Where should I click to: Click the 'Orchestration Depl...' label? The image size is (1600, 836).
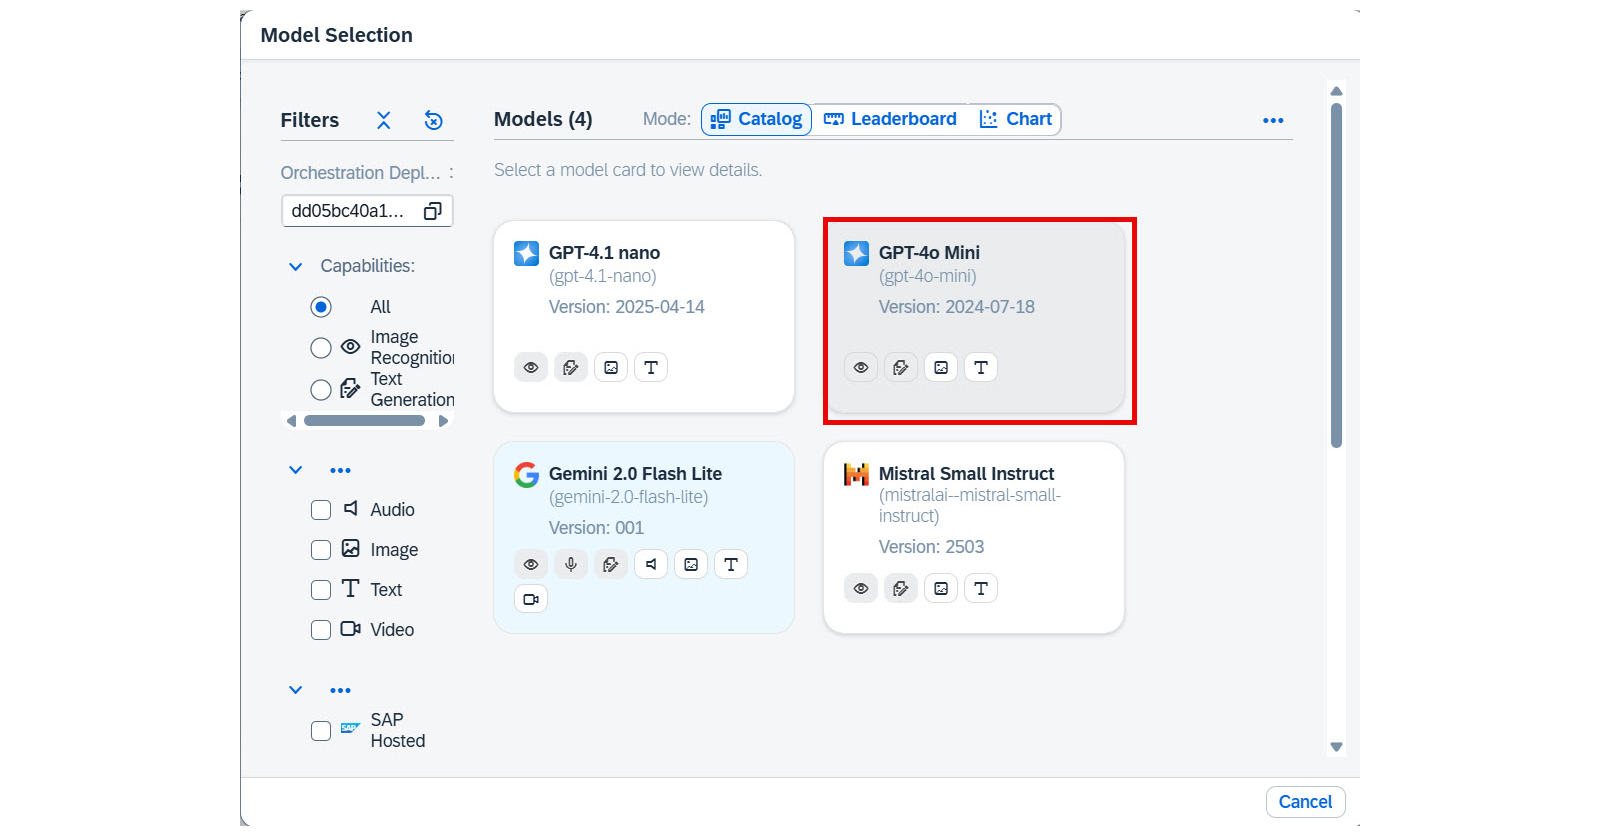click(x=360, y=173)
